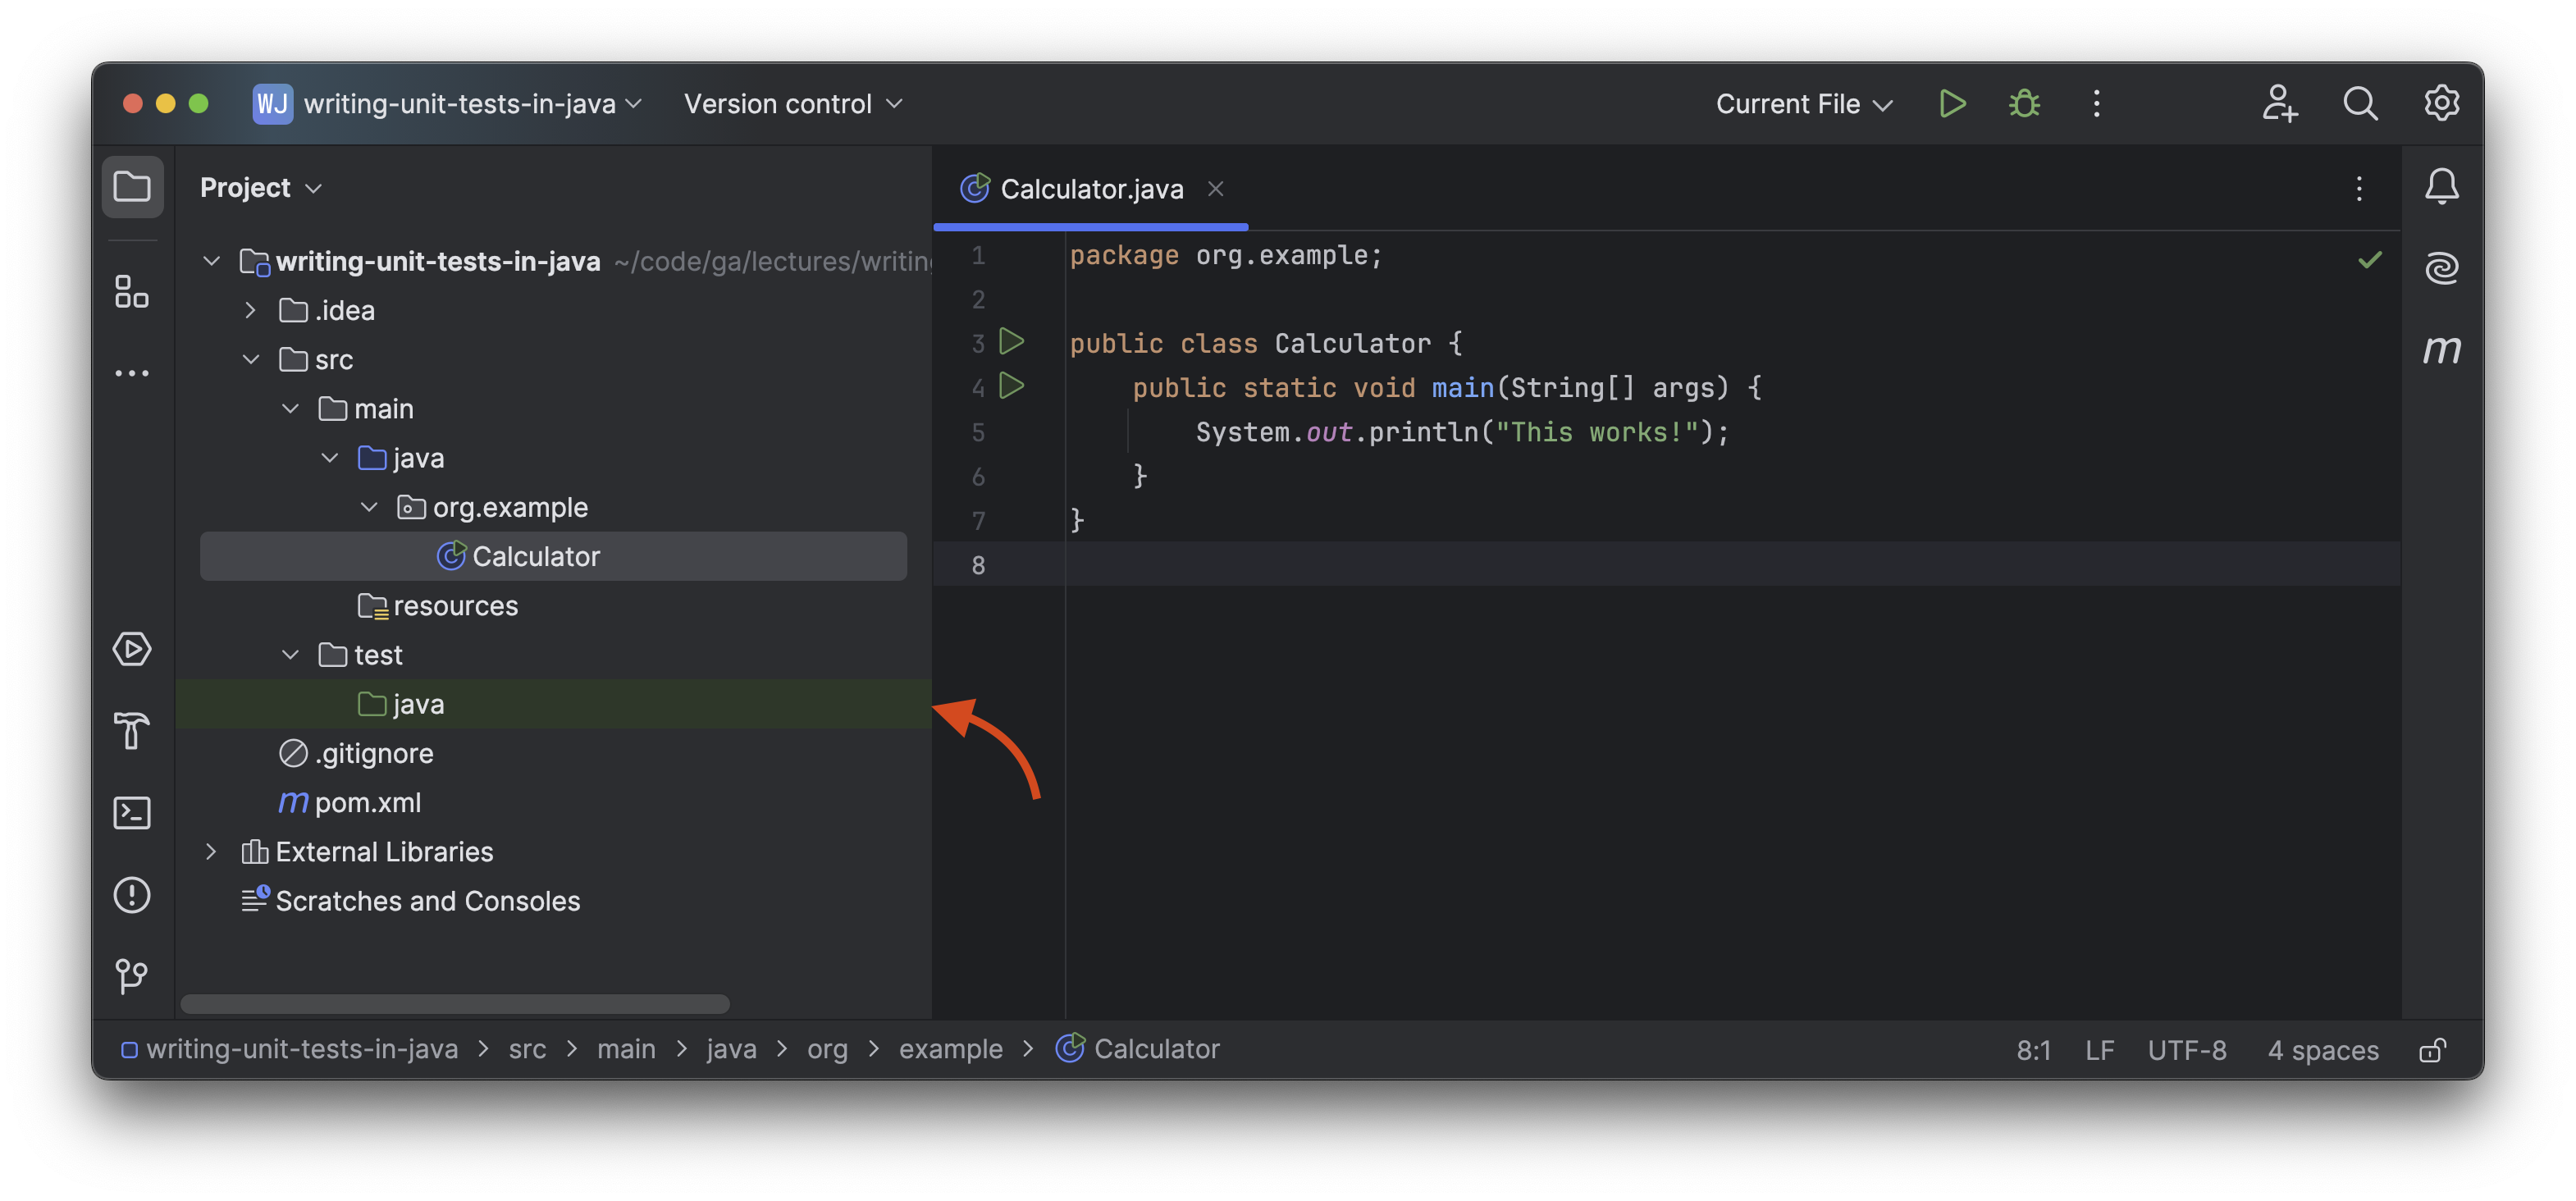Collapse the src folder
2576x1201 pixels.
(251, 360)
